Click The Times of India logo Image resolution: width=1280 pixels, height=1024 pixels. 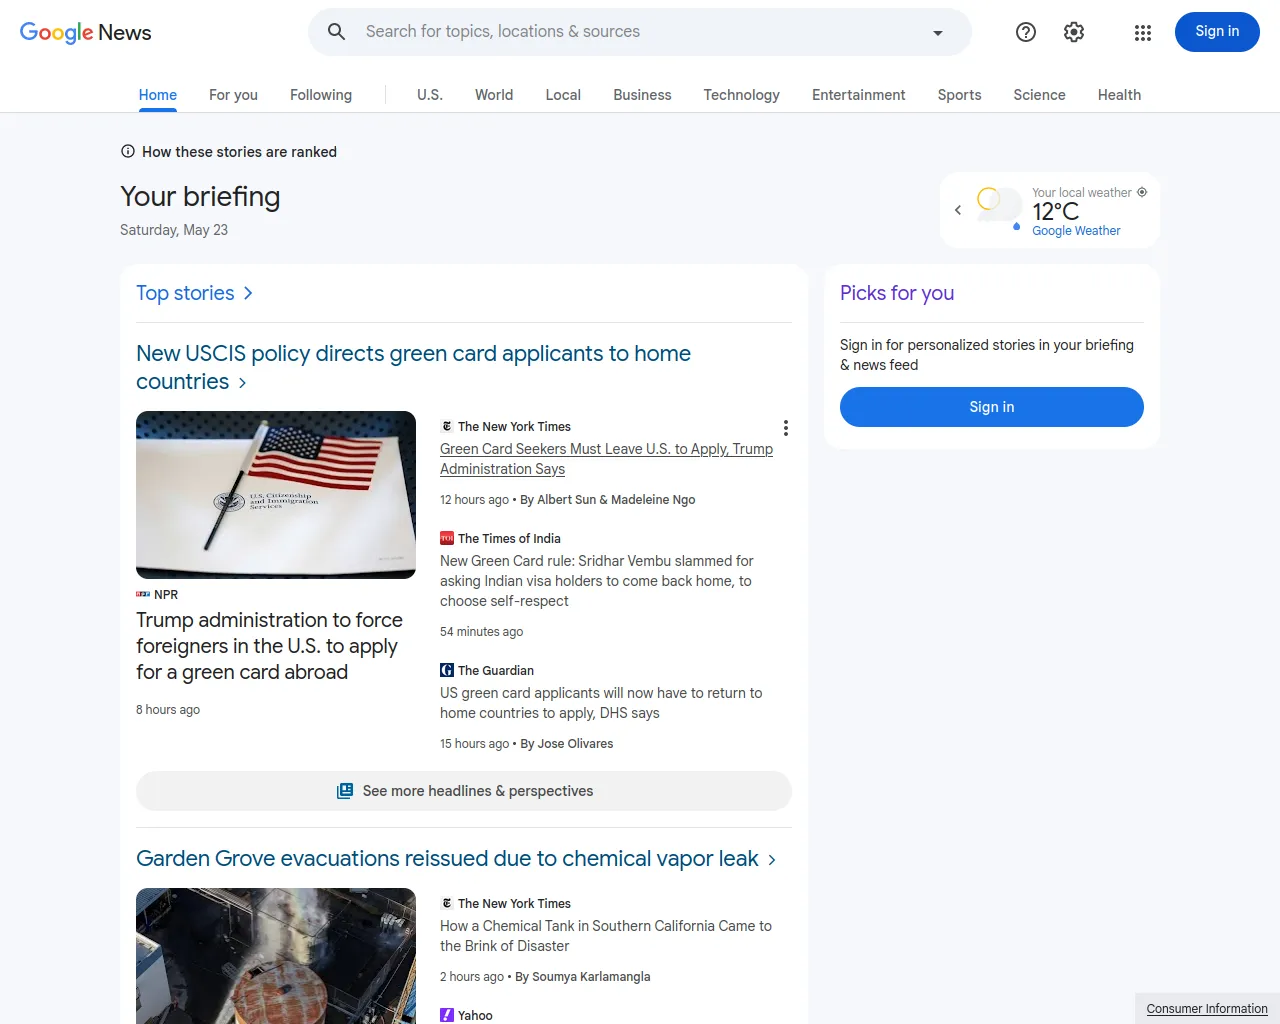click(x=447, y=538)
